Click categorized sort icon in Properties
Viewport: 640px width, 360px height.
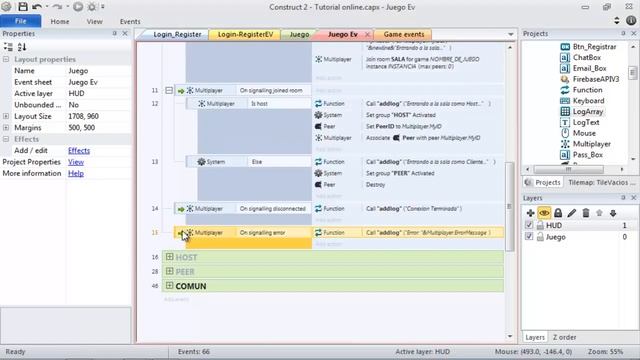click(x=8, y=47)
